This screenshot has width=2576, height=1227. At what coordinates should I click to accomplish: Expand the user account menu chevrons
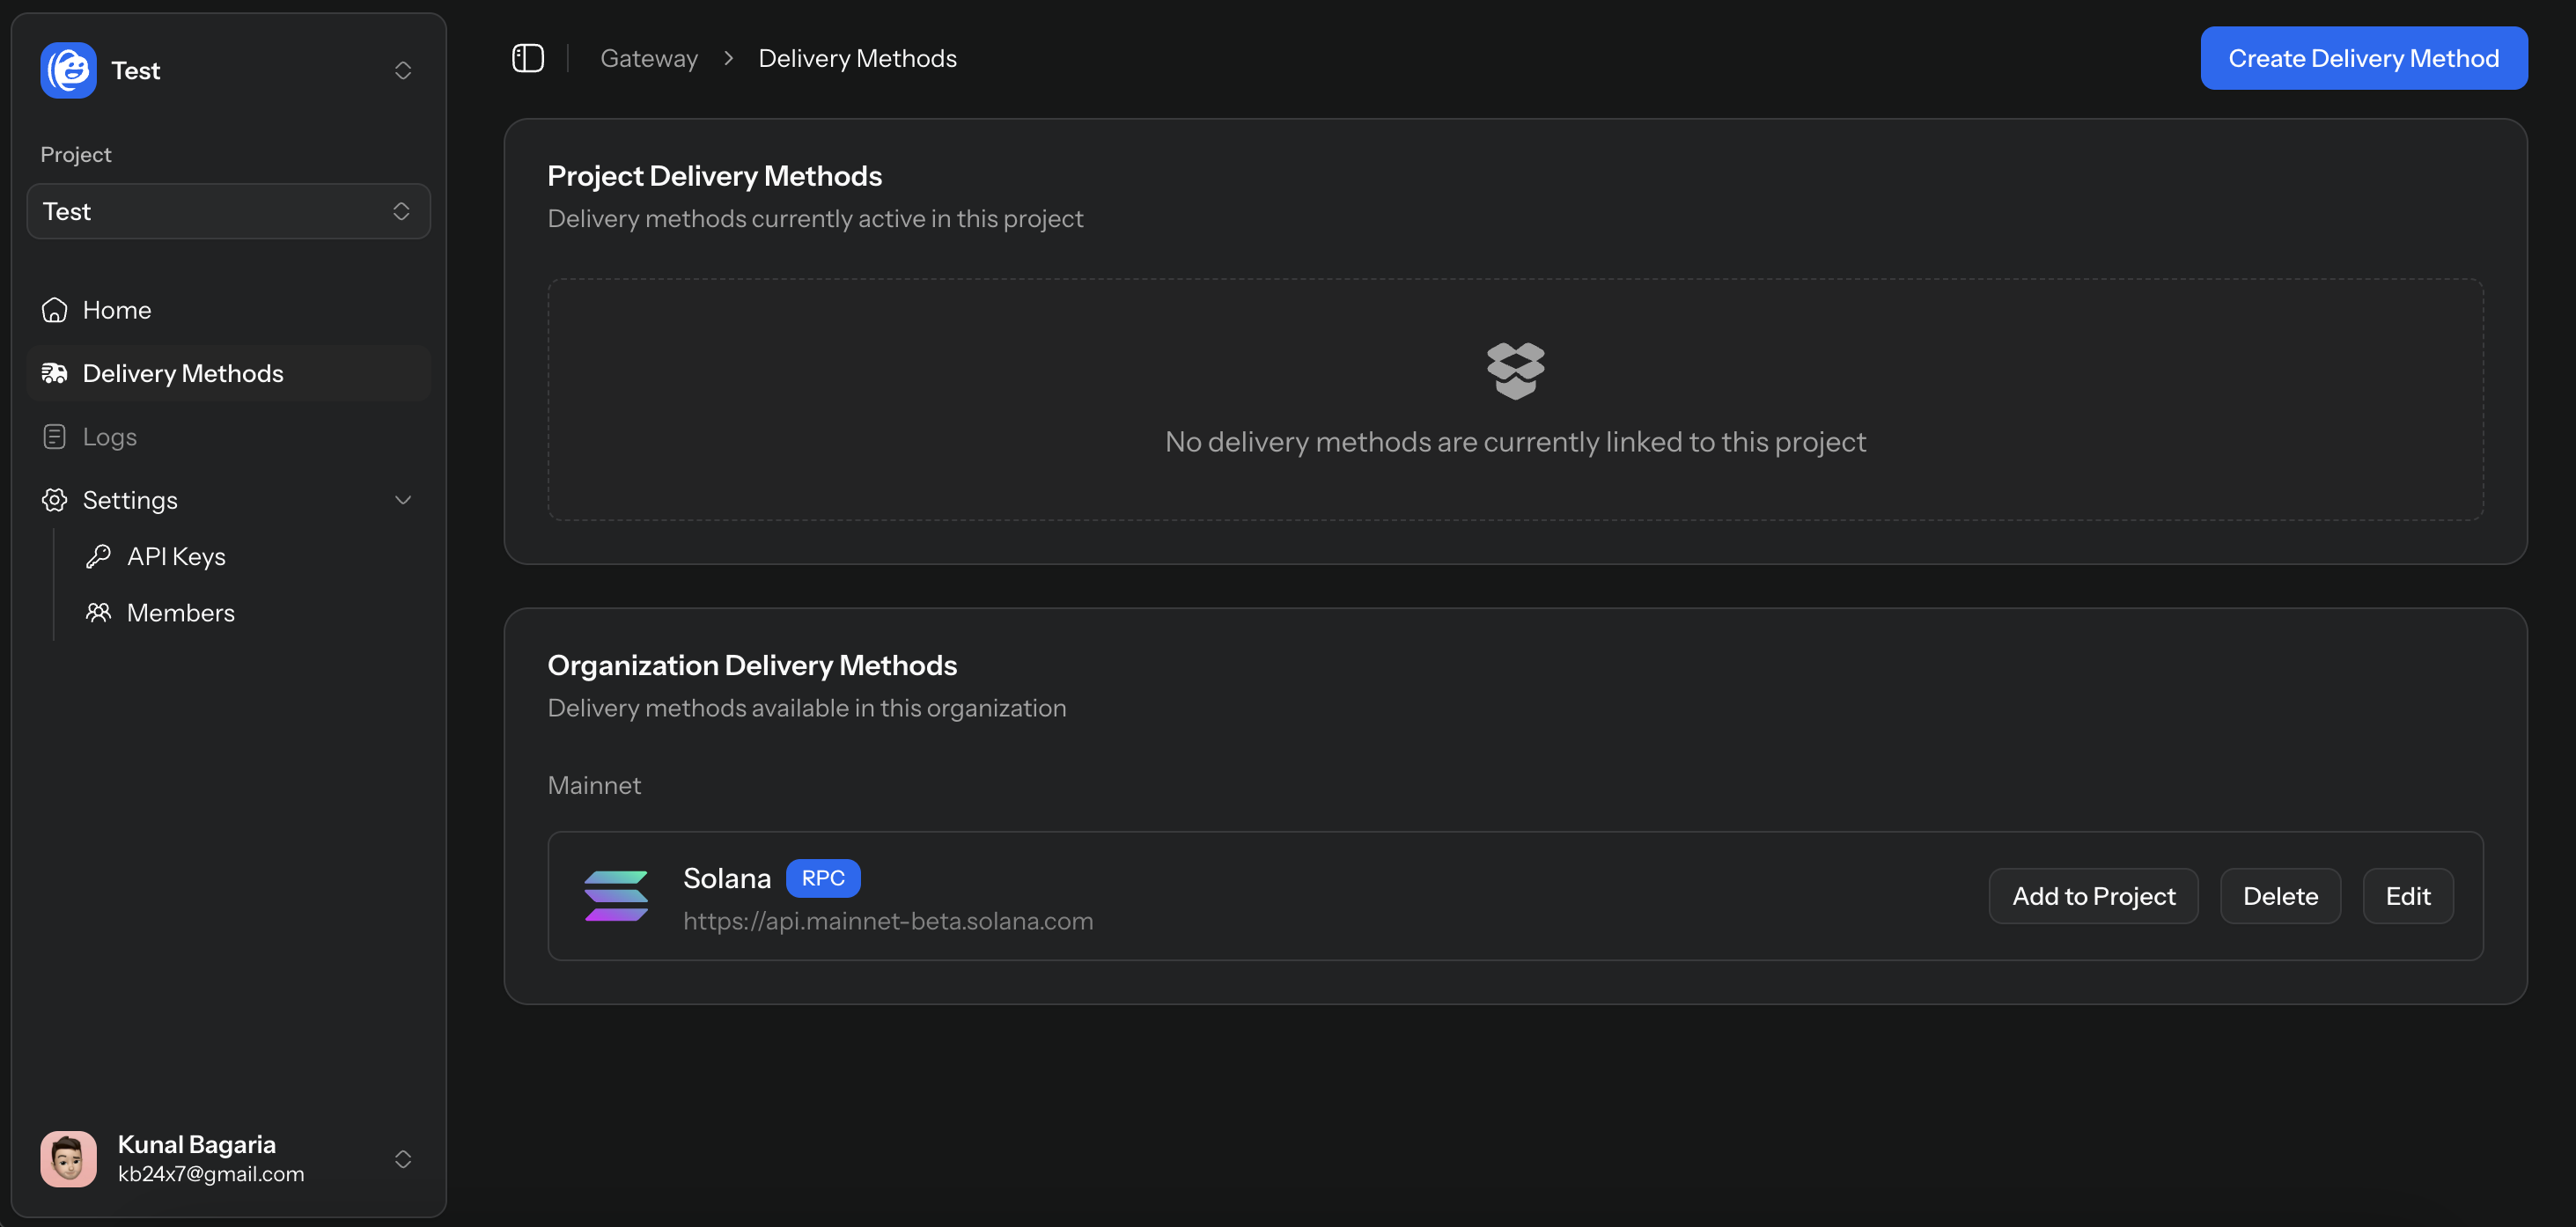pyautogui.click(x=403, y=1158)
